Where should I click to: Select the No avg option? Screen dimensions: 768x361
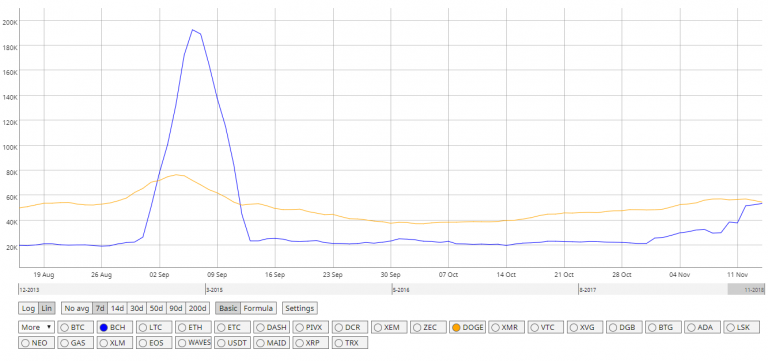tap(77, 309)
